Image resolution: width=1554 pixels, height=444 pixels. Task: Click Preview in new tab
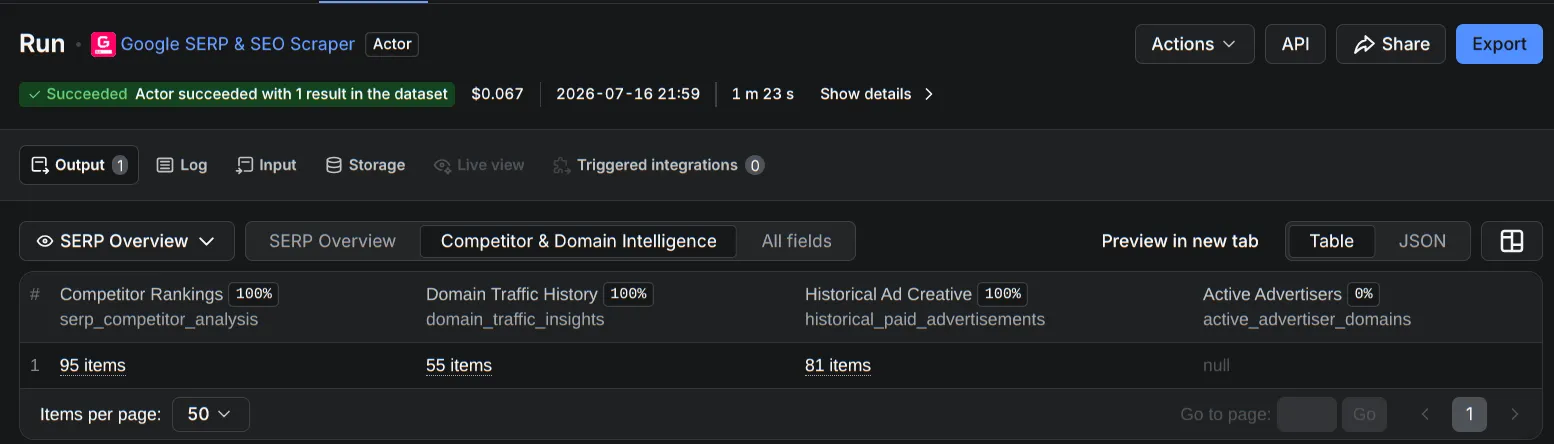[1180, 241]
